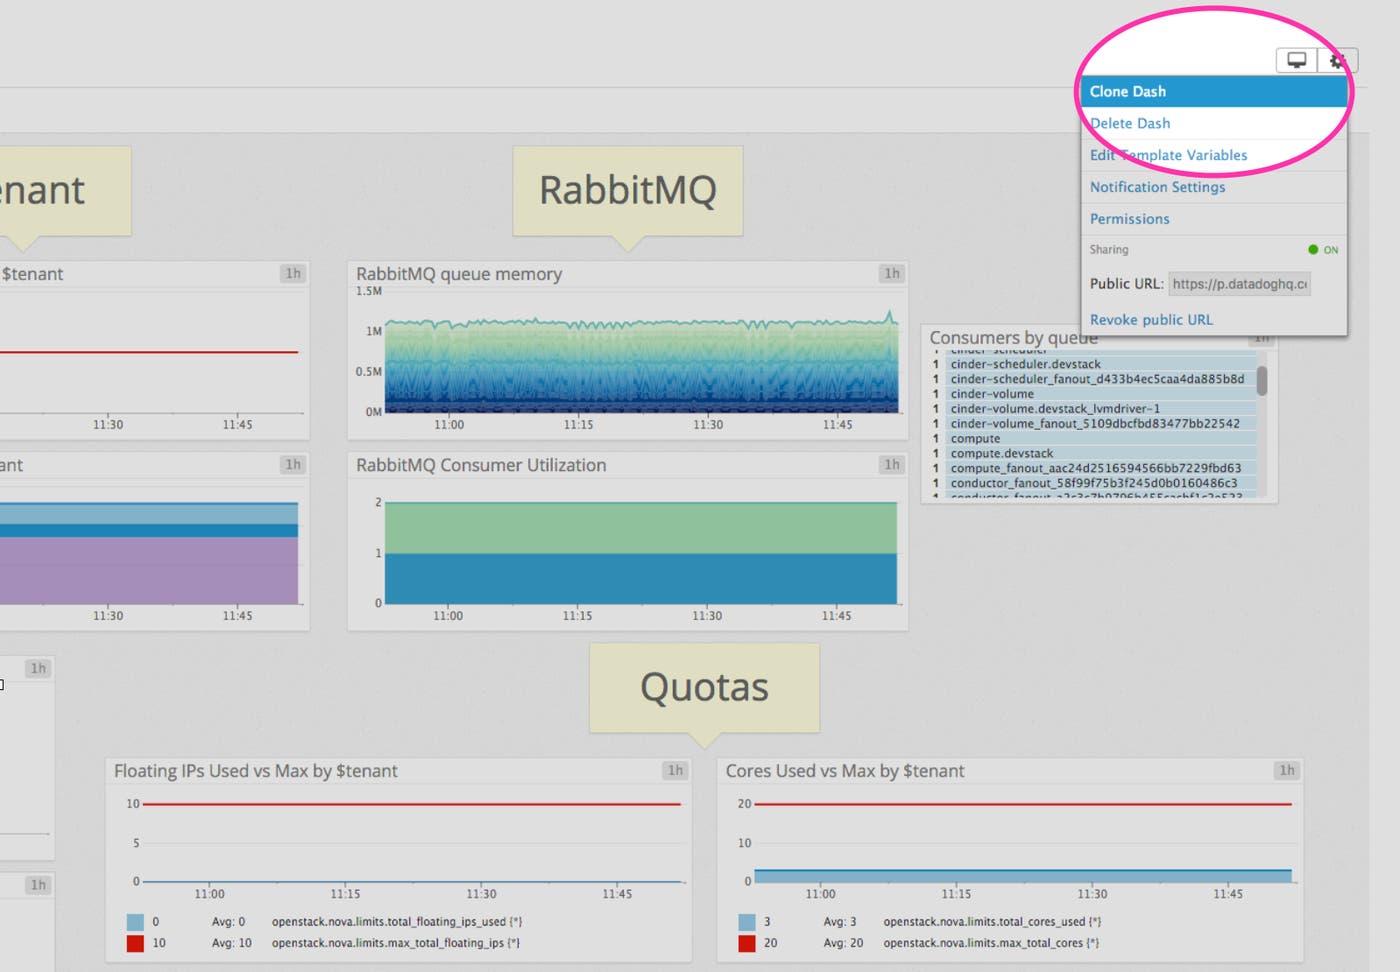Open 1h timeframe on RabbitMQ queue memory
Screen dimensions: 1400x972
click(x=891, y=273)
